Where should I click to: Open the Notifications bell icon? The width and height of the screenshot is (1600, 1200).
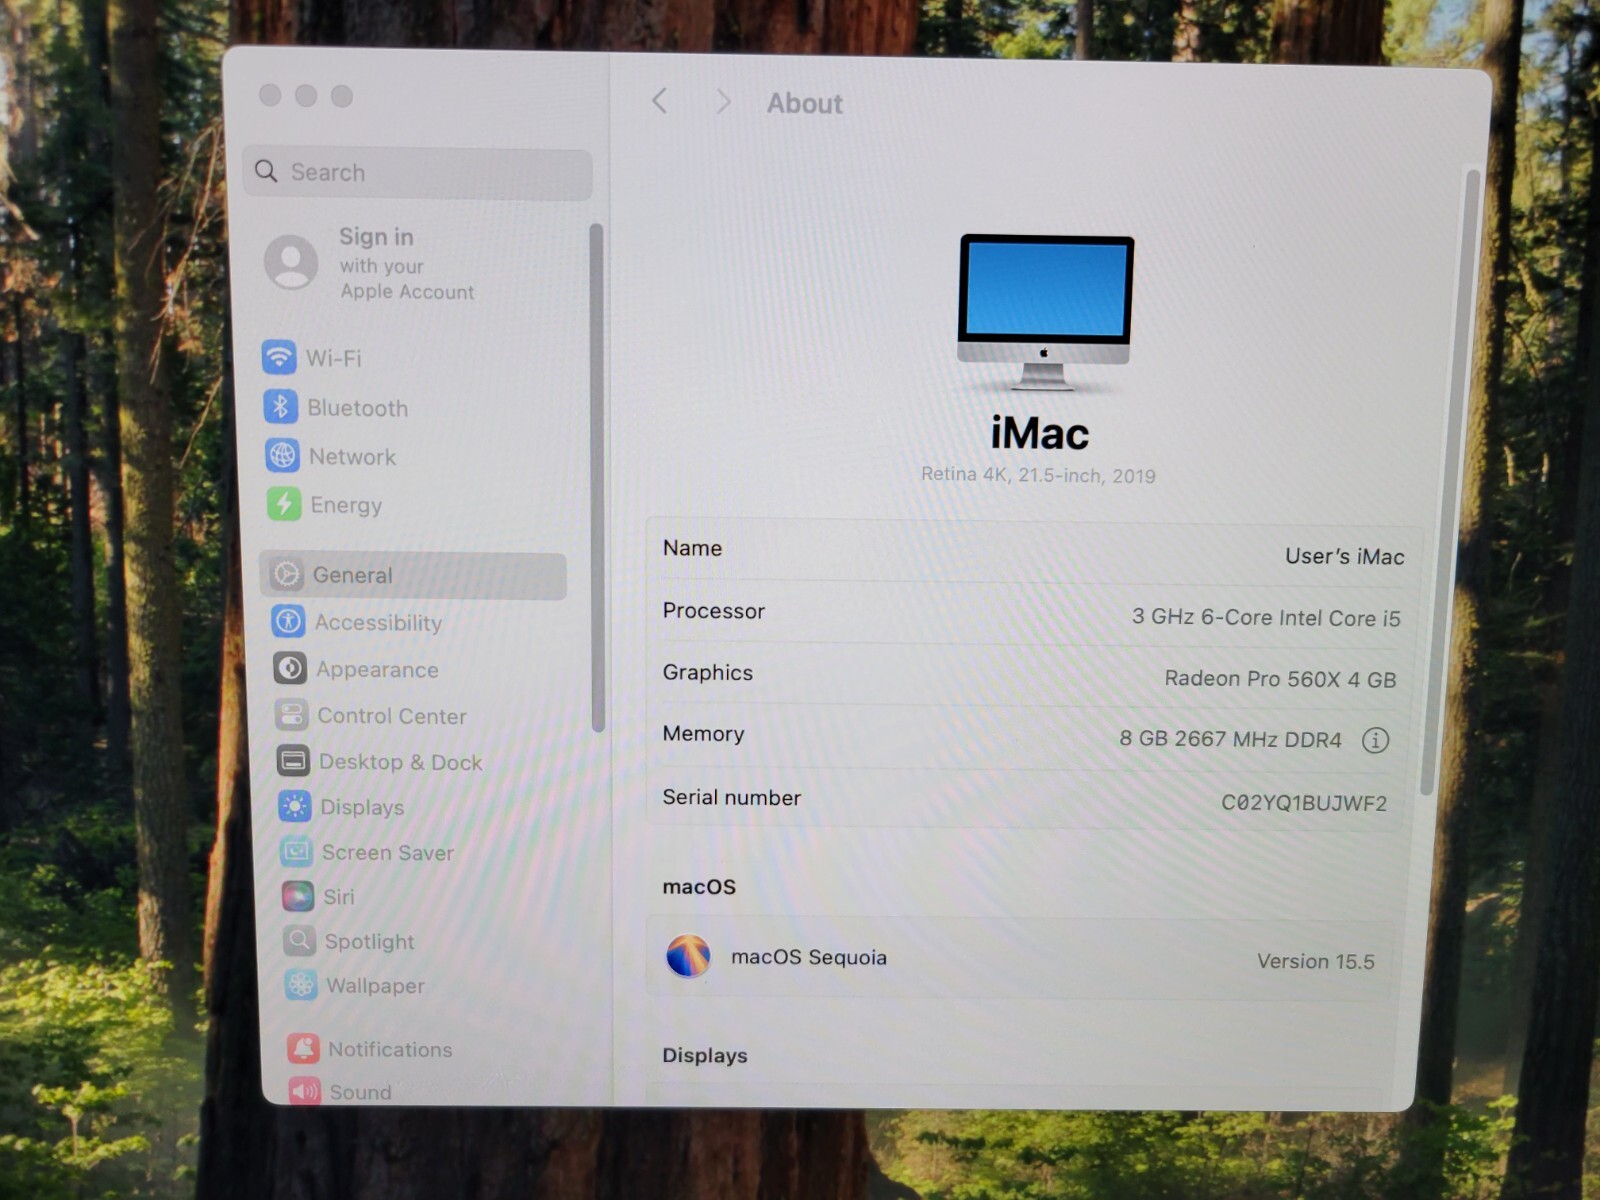[304, 1048]
